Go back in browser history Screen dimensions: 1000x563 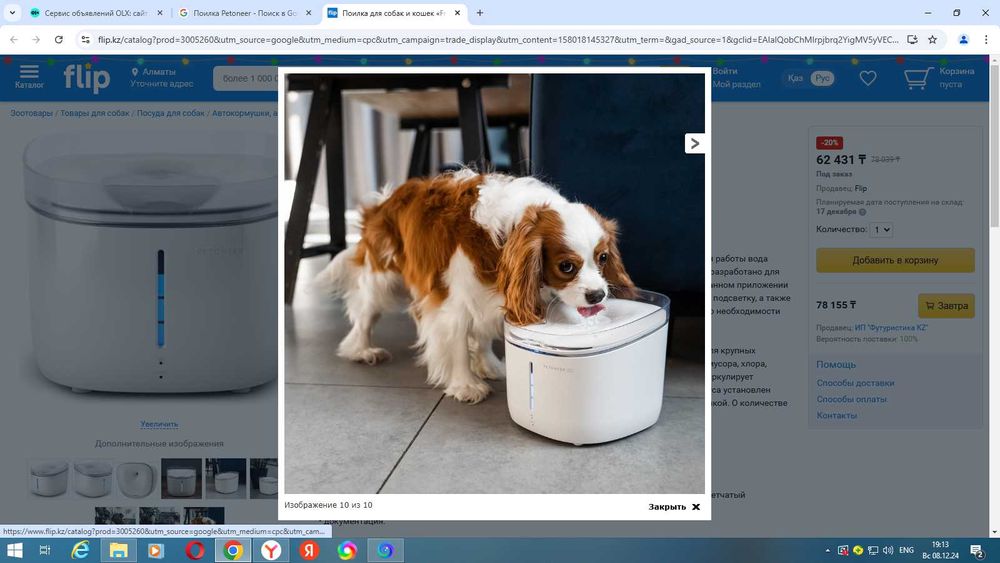point(14,40)
